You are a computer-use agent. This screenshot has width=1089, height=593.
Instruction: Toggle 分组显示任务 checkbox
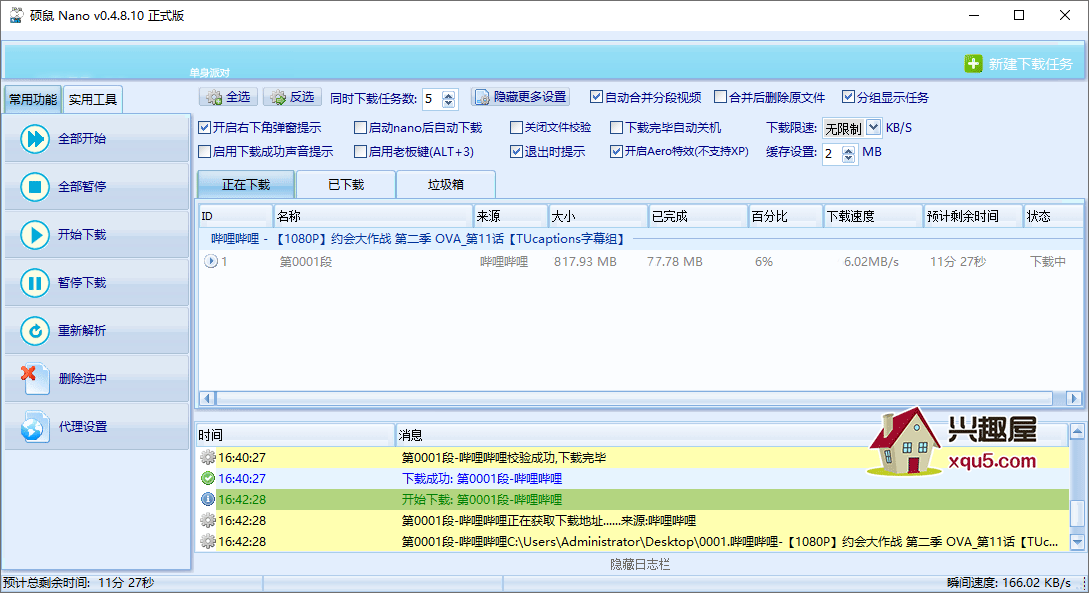[x=848, y=97]
